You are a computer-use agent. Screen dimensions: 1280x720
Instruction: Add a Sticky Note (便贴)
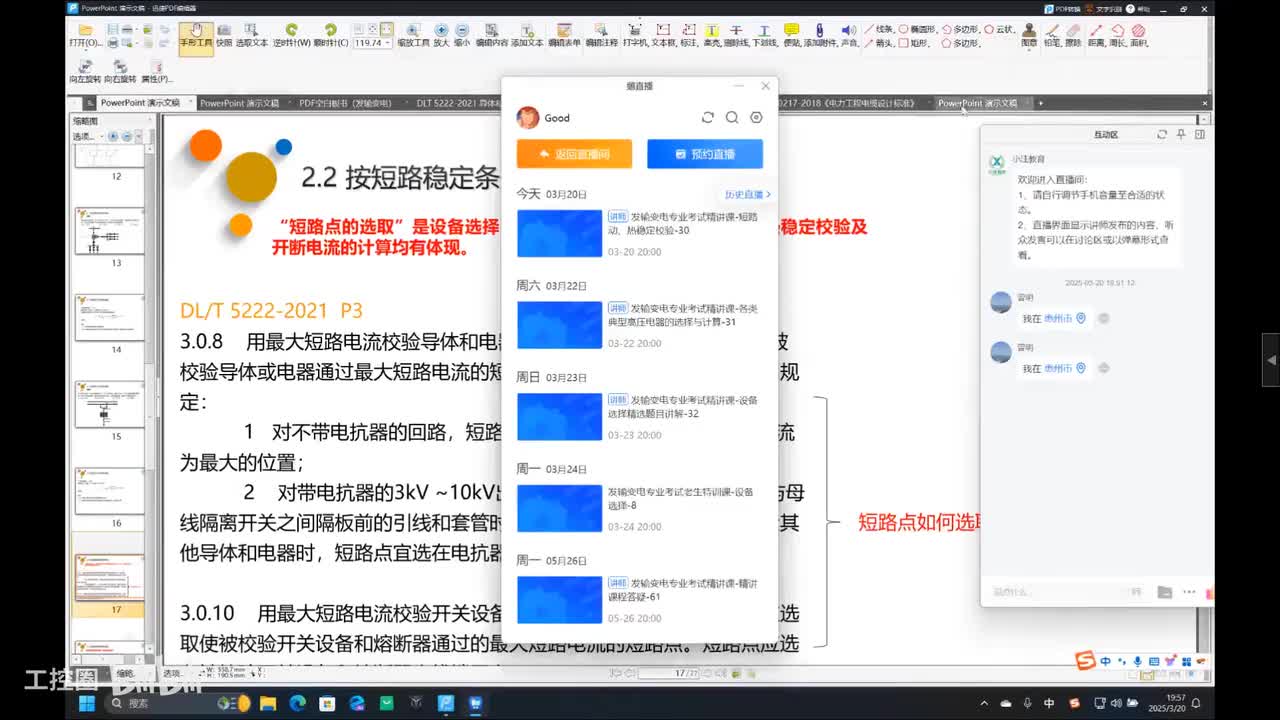(791, 37)
